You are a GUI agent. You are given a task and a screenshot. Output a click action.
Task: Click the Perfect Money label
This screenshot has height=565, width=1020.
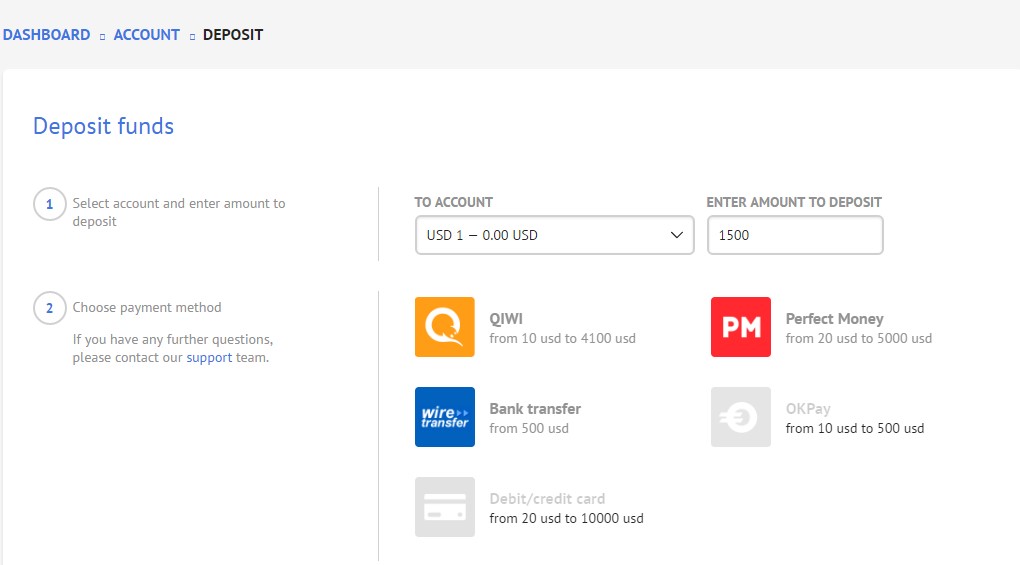point(835,319)
